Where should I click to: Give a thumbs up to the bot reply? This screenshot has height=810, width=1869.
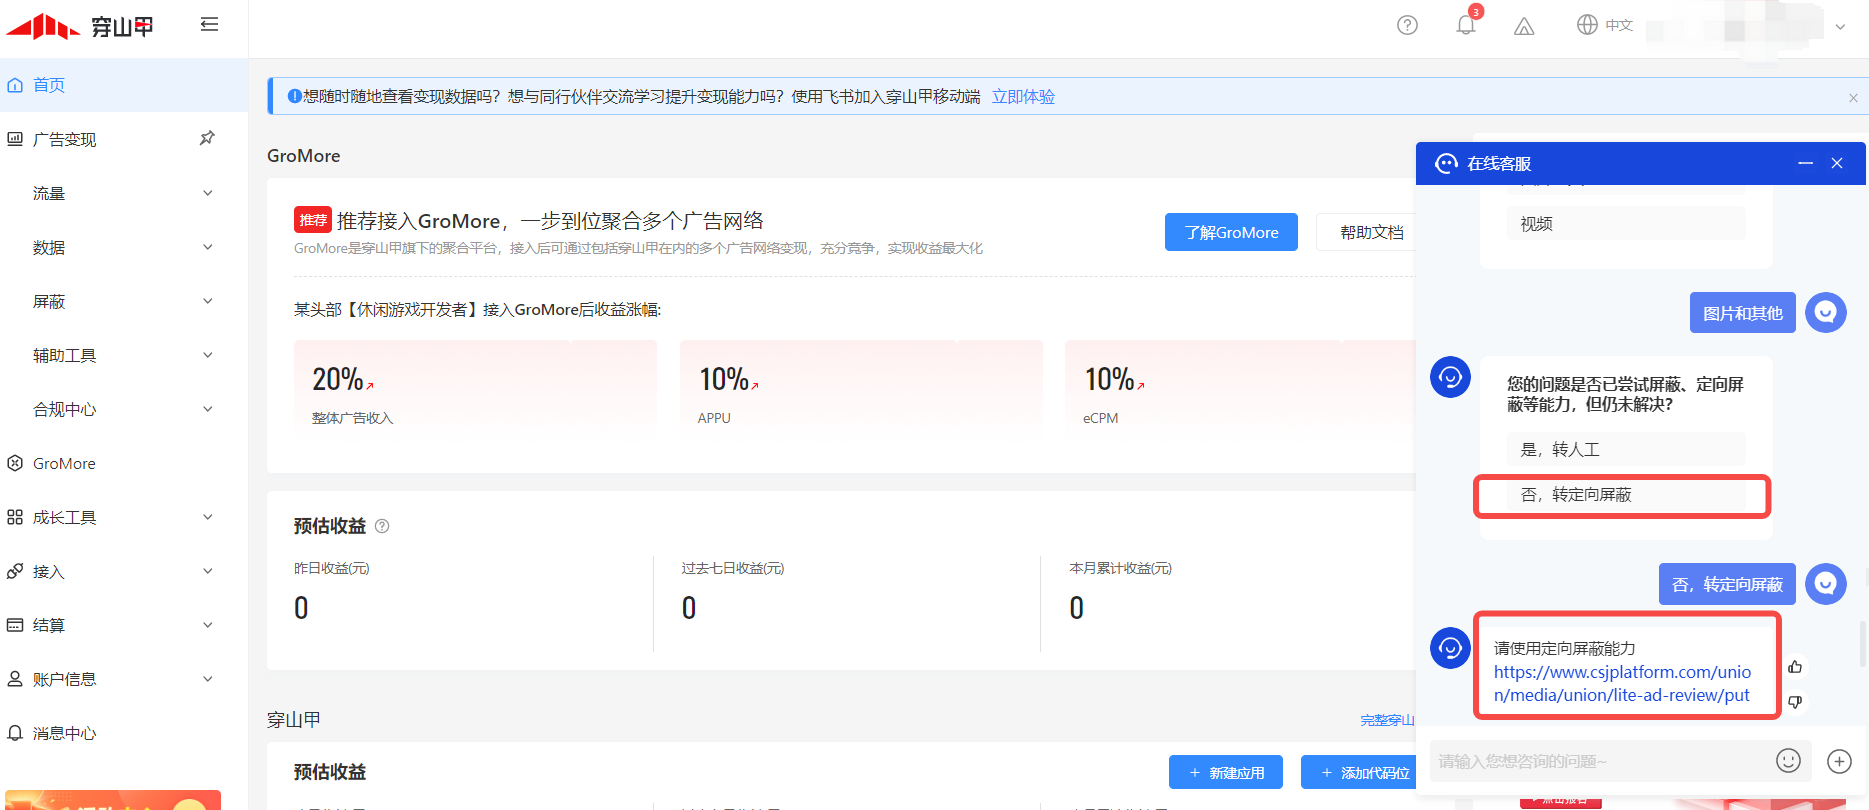point(1795,667)
